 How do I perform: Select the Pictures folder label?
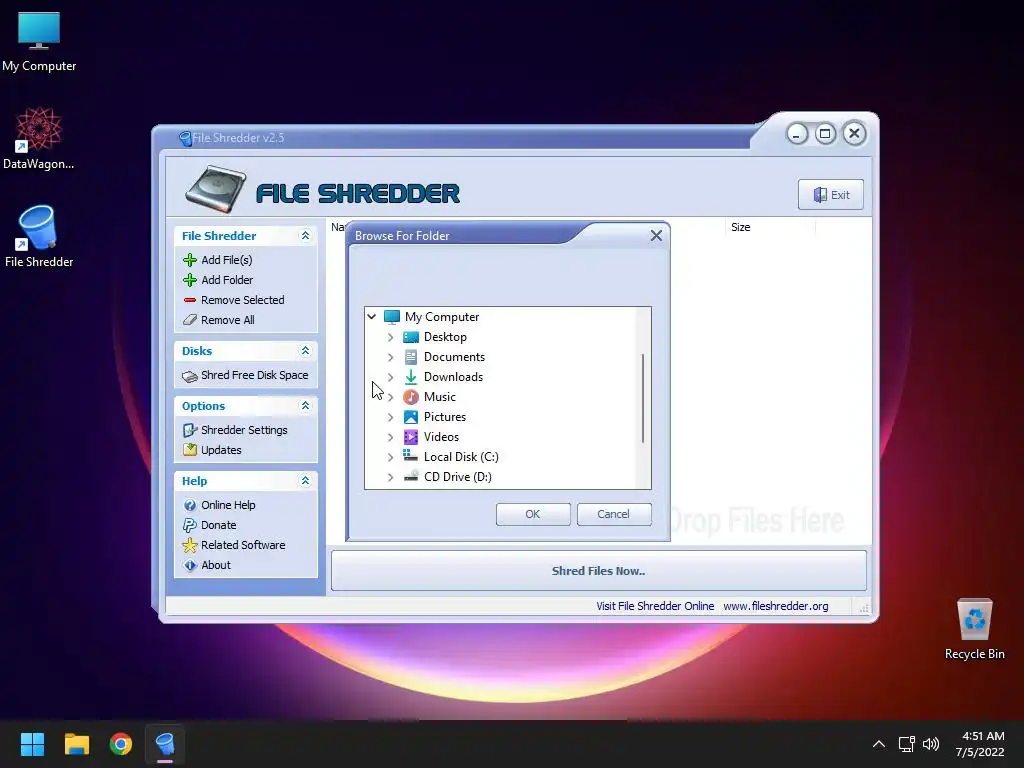445,417
